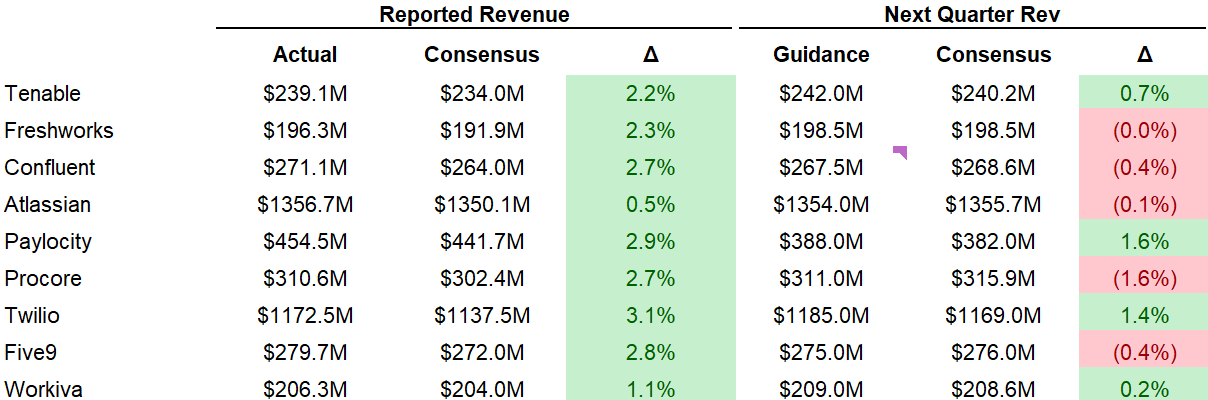The height and width of the screenshot is (400, 1208).
Task: Click Confluent reported consensus $264.0M
Action: [x=482, y=167]
